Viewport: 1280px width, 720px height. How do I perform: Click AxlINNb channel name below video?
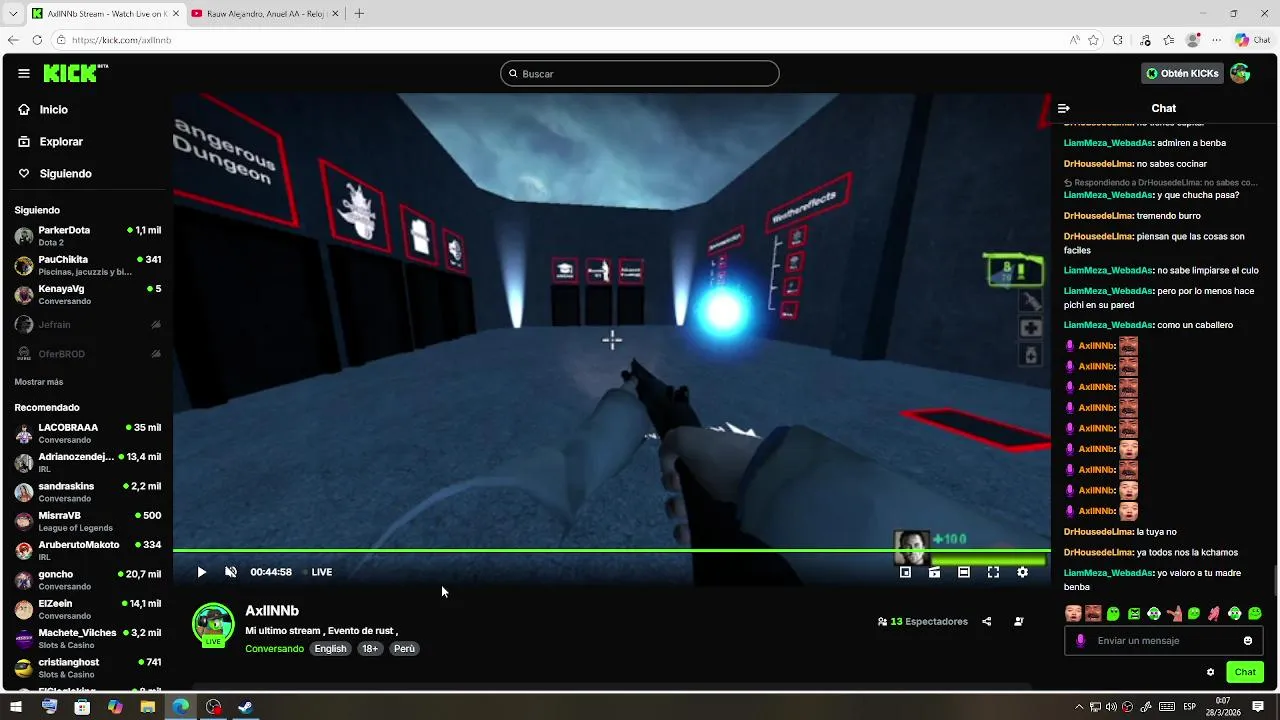coord(272,611)
